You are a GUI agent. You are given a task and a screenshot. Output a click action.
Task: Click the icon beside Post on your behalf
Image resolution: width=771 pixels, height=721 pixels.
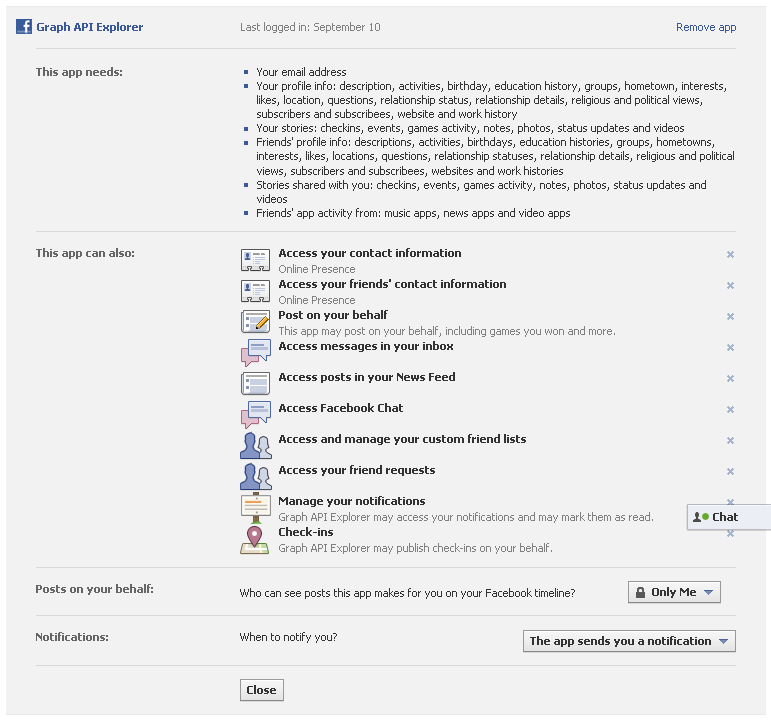255,322
